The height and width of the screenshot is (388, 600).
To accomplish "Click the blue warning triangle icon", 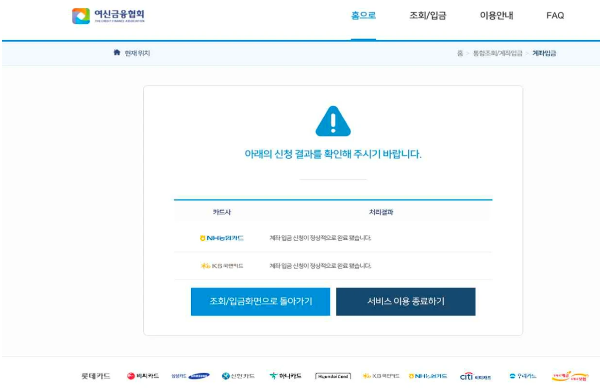I will coord(333,121).
